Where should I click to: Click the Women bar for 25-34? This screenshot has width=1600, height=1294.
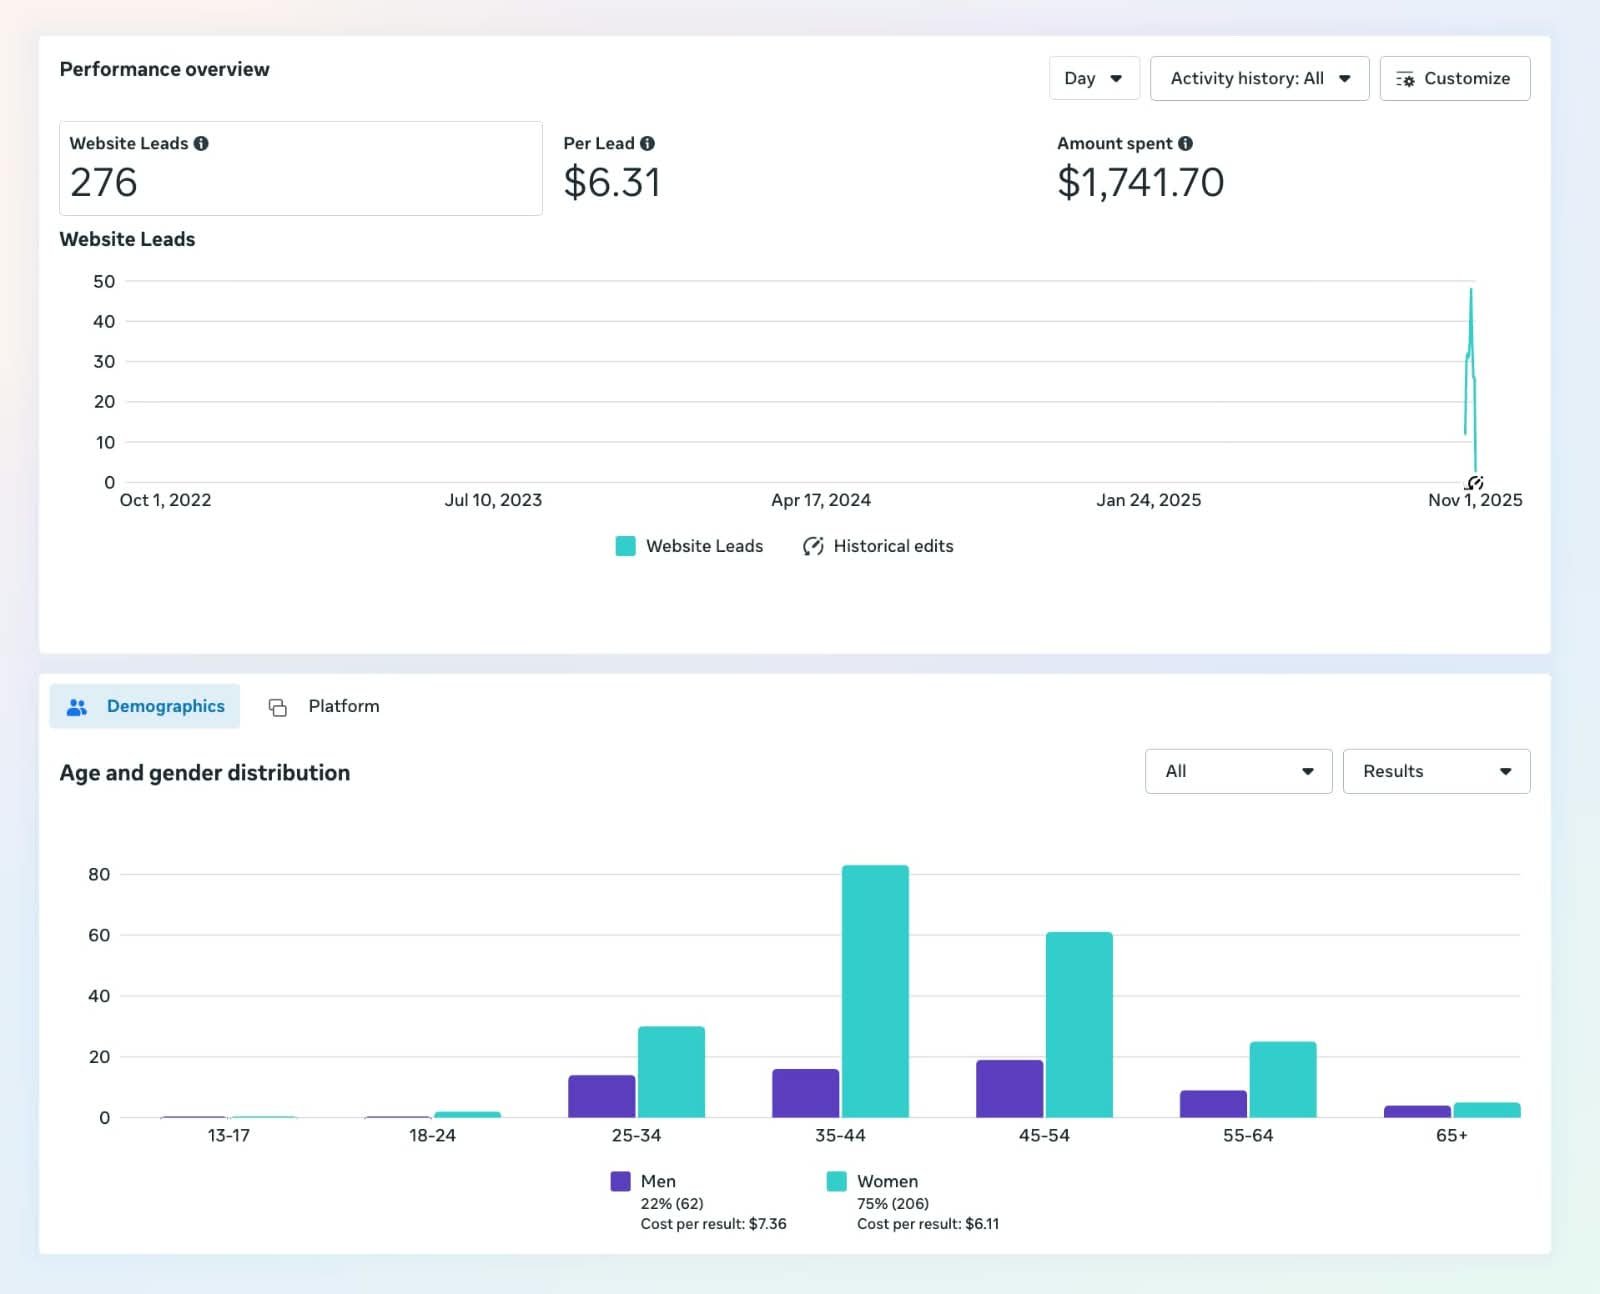(671, 1072)
